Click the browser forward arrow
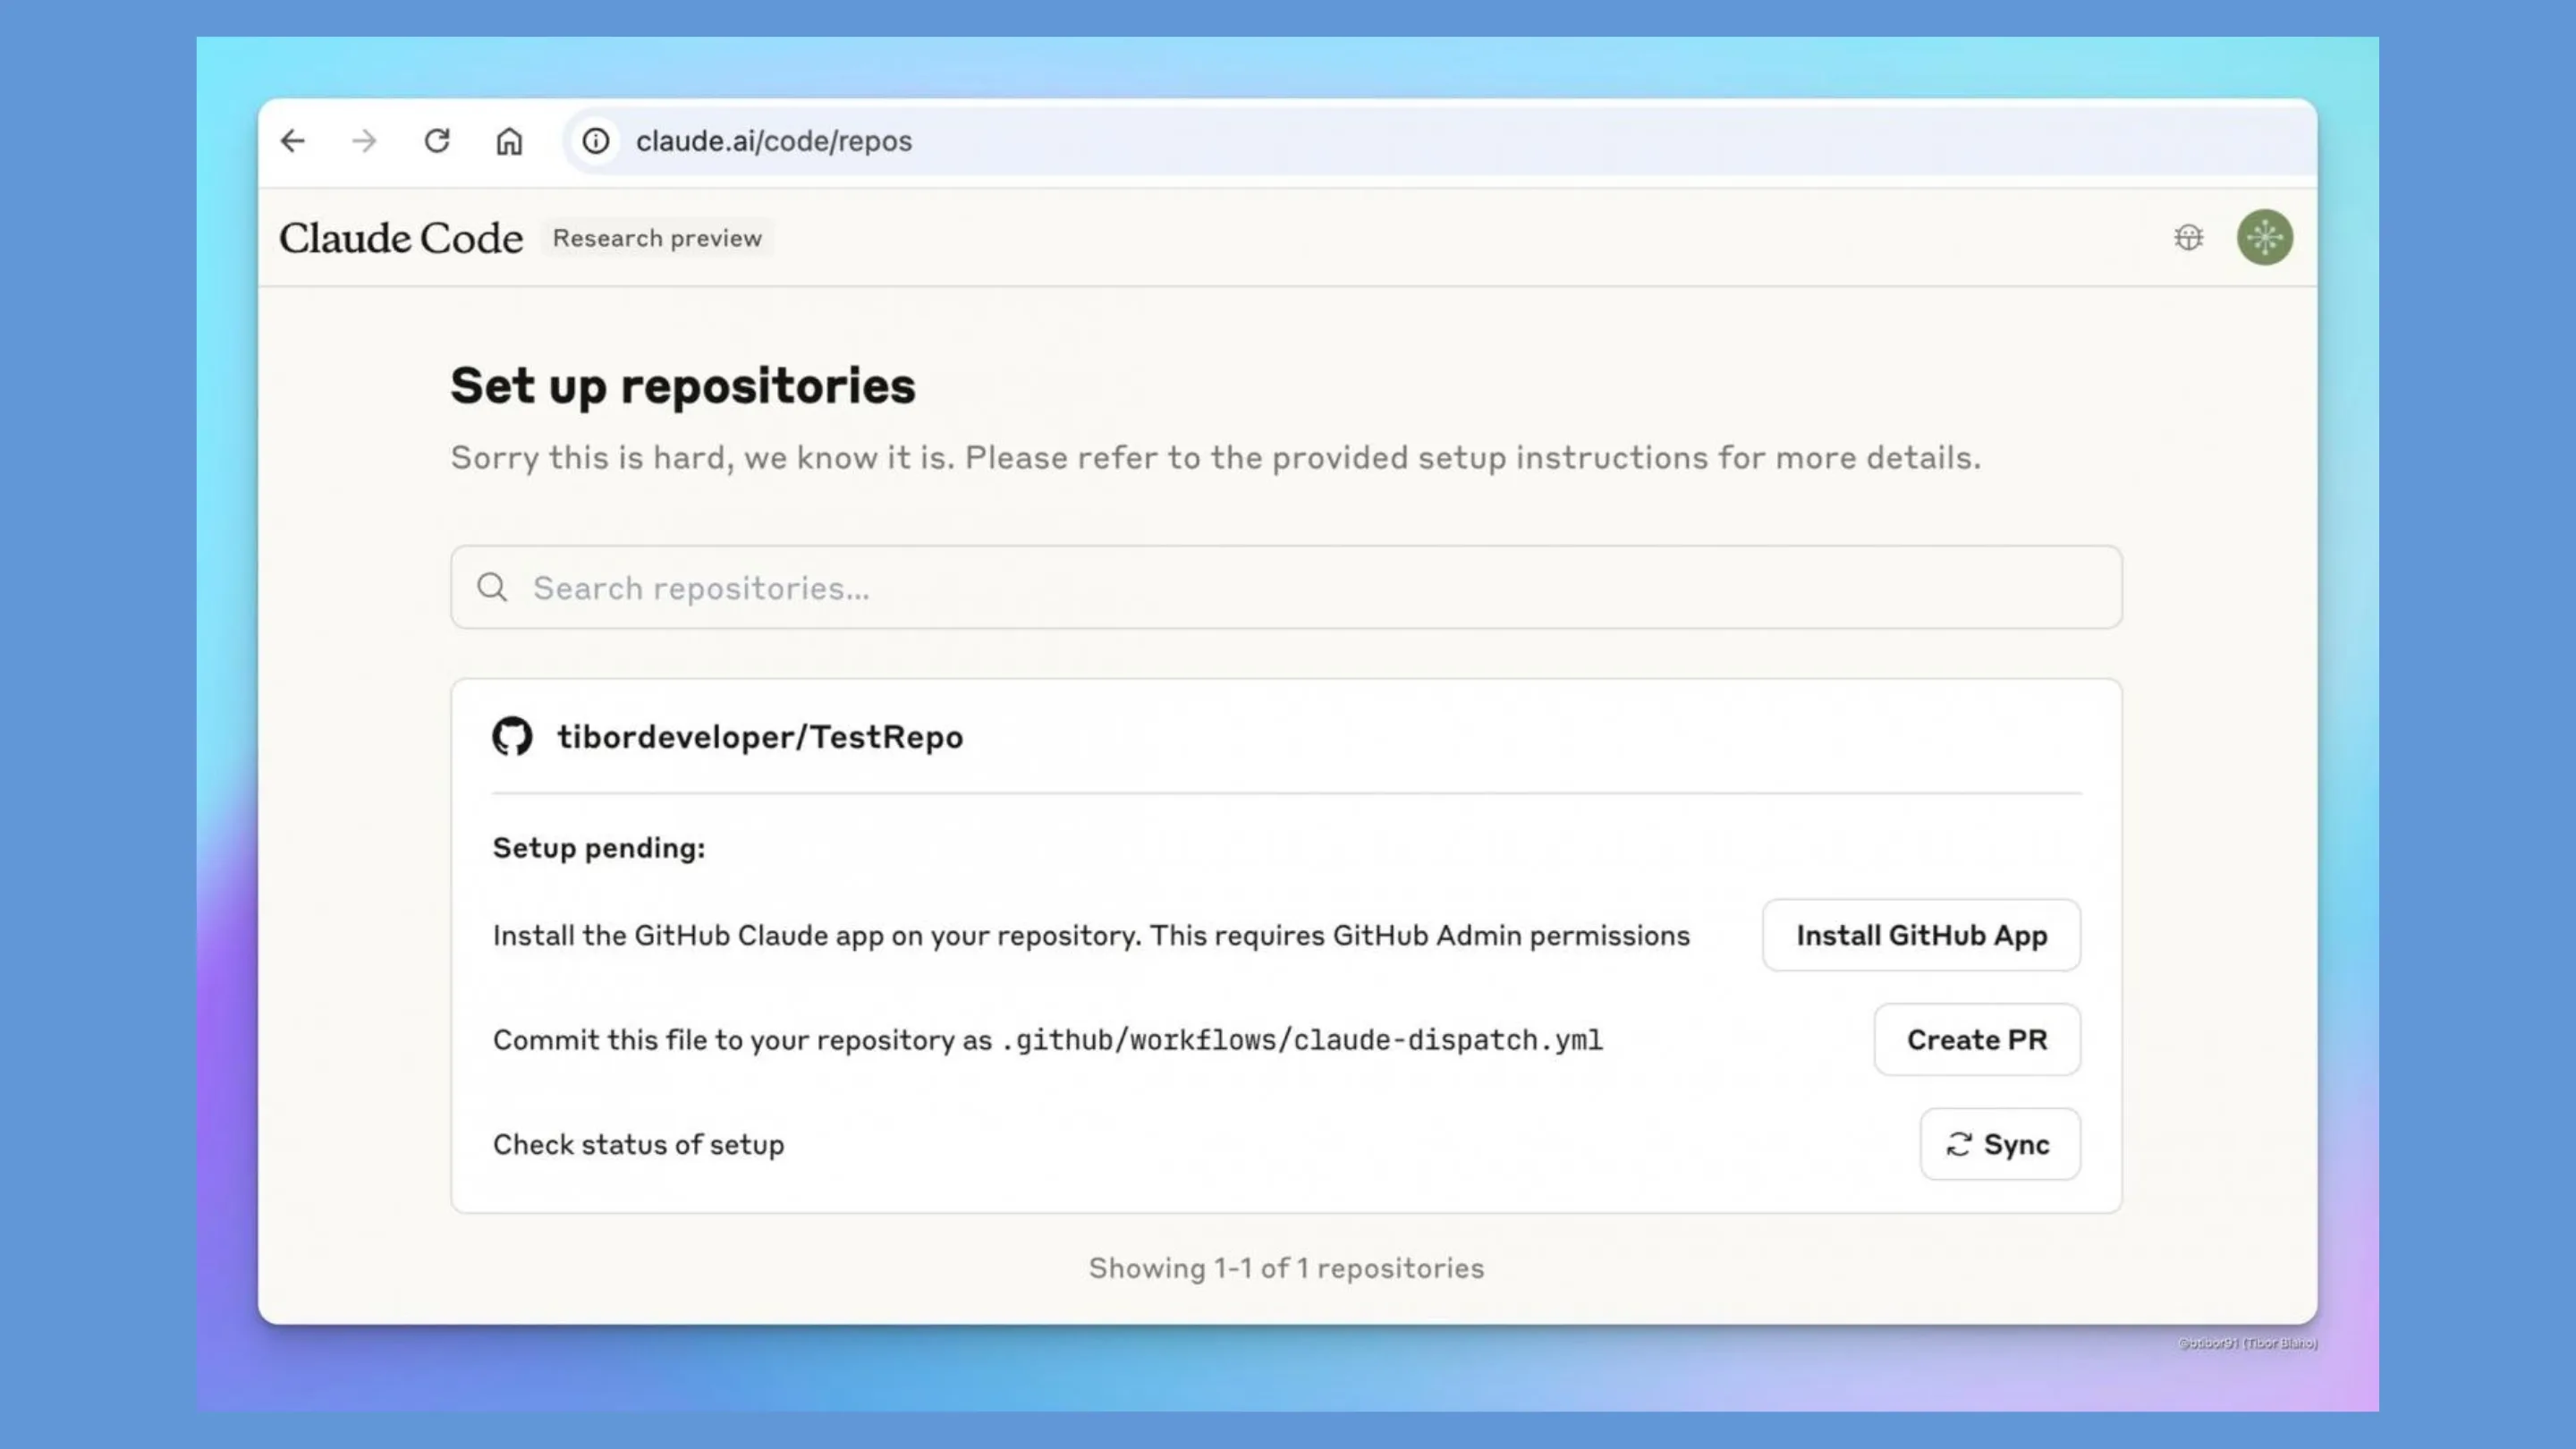Viewport: 2576px width, 1449px height. (x=365, y=141)
